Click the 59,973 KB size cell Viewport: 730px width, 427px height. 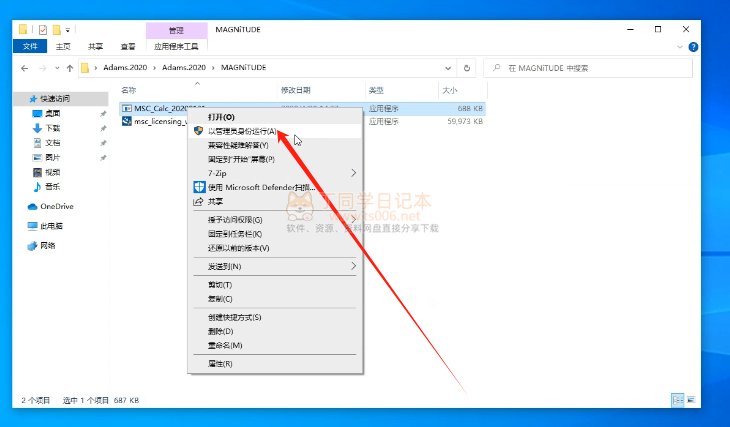pyautogui.click(x=465, y=121)
